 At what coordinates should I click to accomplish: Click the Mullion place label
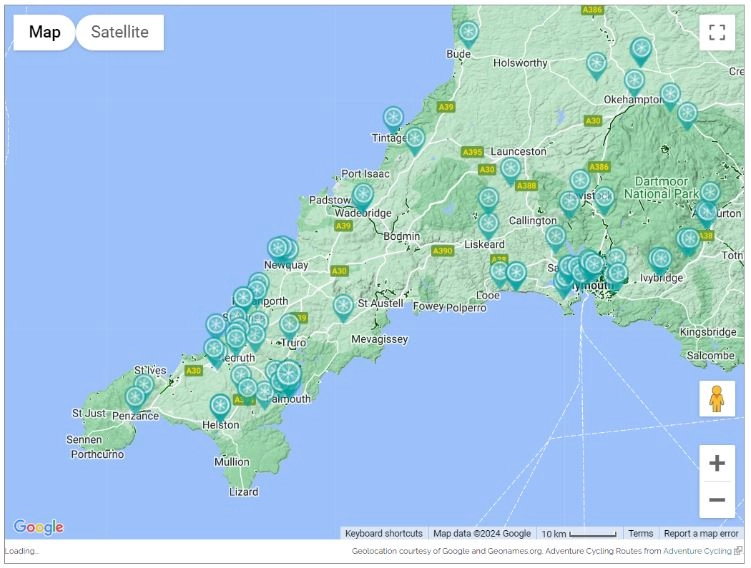(232, 462)
